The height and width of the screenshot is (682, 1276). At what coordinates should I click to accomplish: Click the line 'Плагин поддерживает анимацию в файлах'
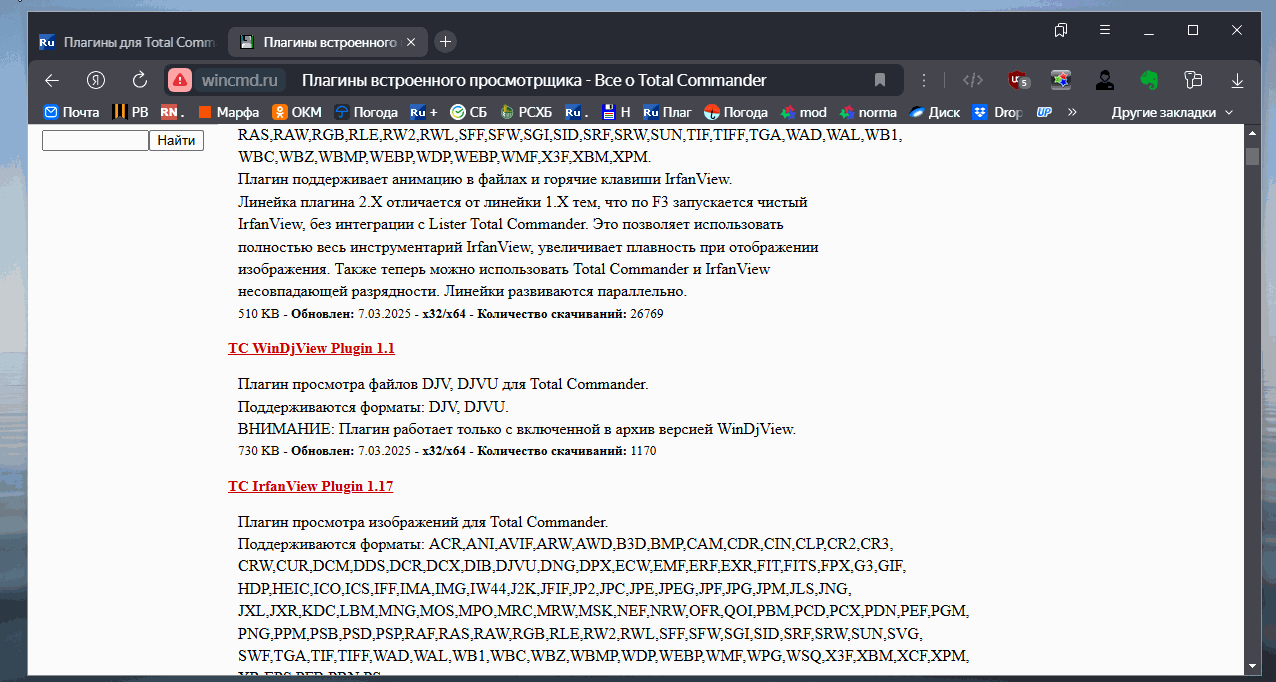pyautogui.click(x=485, y=180)
